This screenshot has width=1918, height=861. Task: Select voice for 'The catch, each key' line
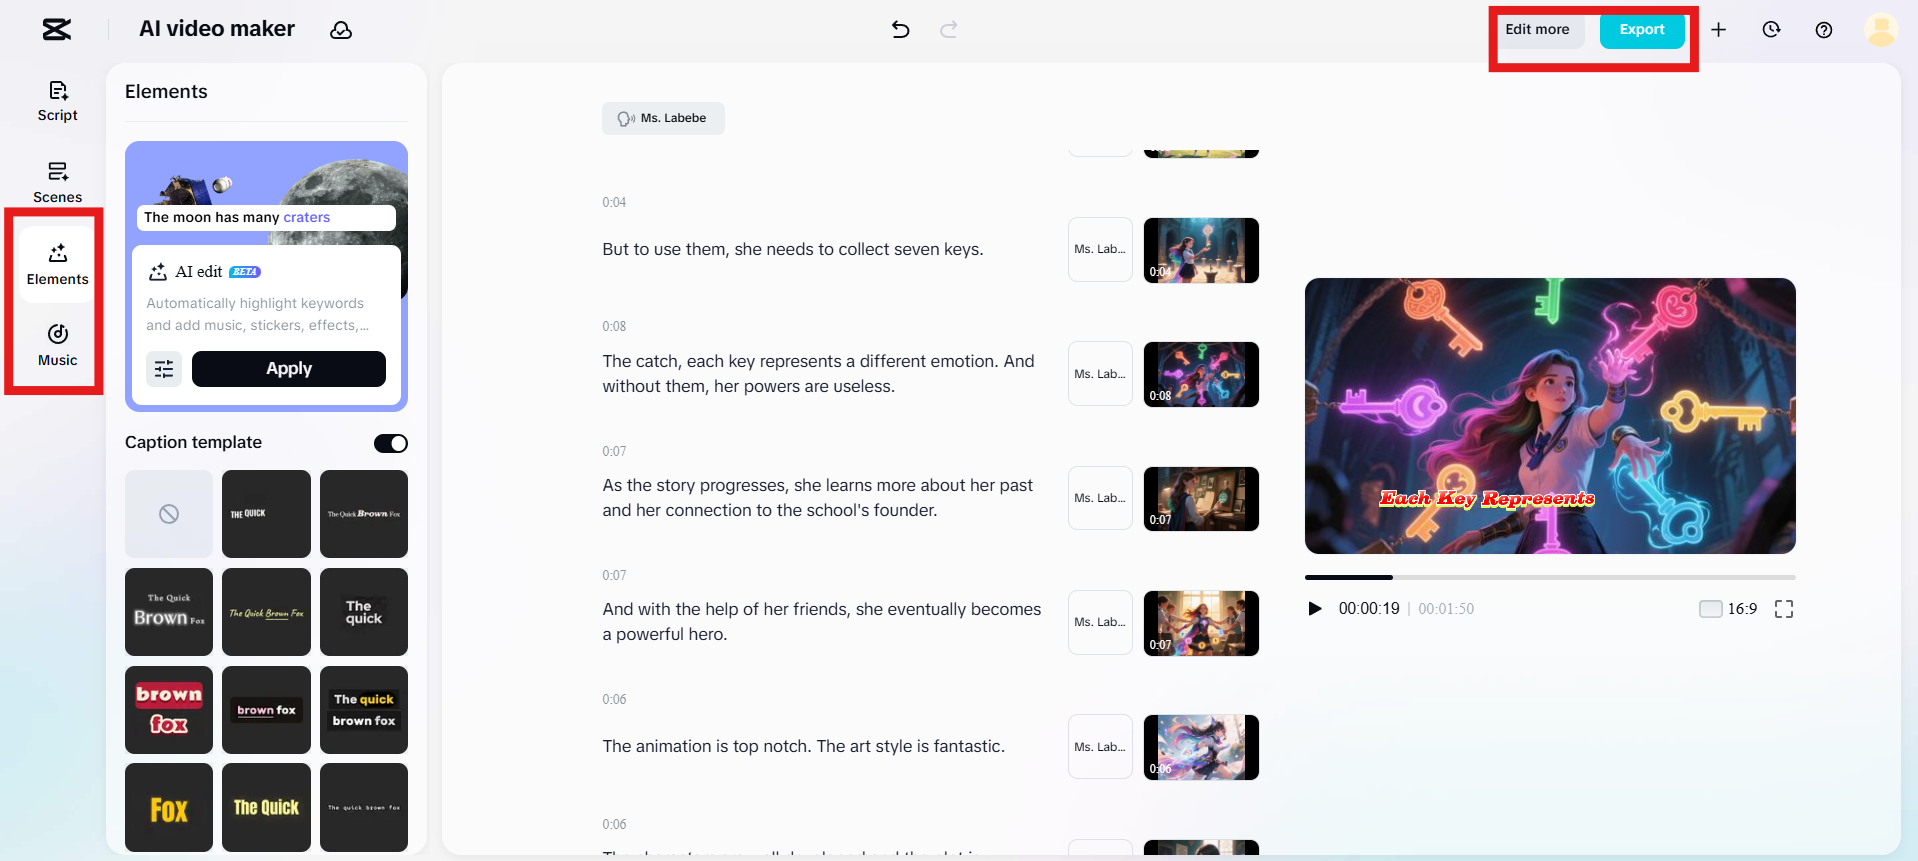click(x=1100, y=374)
